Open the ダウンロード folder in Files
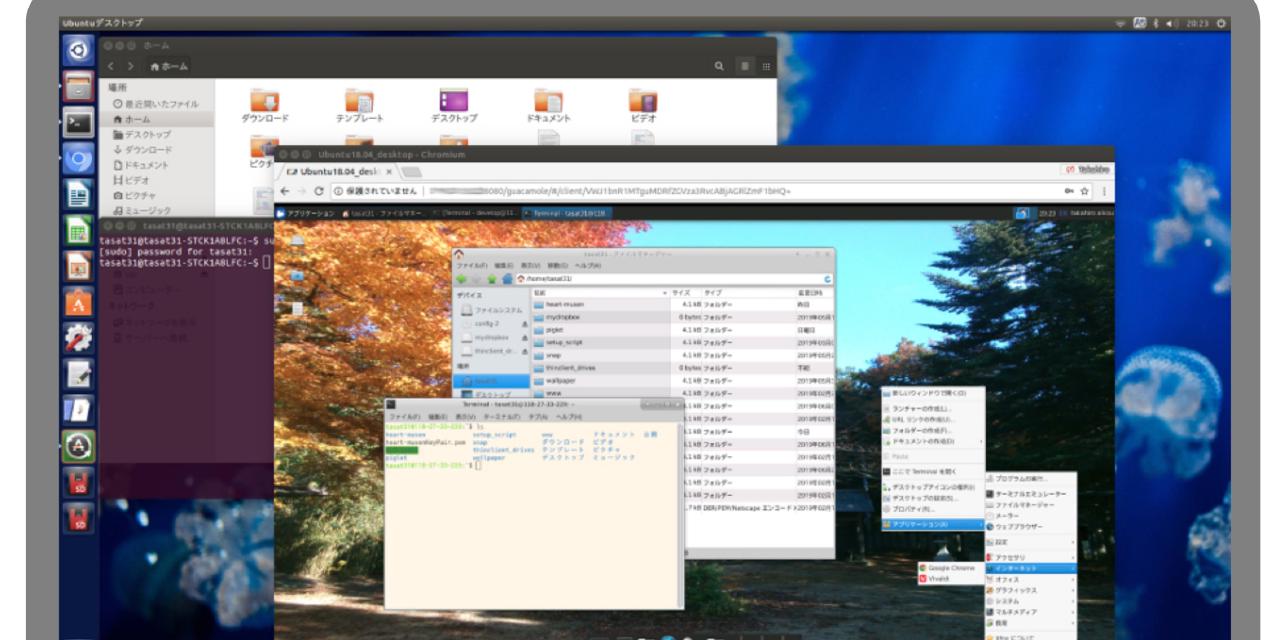 tap(265, 105)
